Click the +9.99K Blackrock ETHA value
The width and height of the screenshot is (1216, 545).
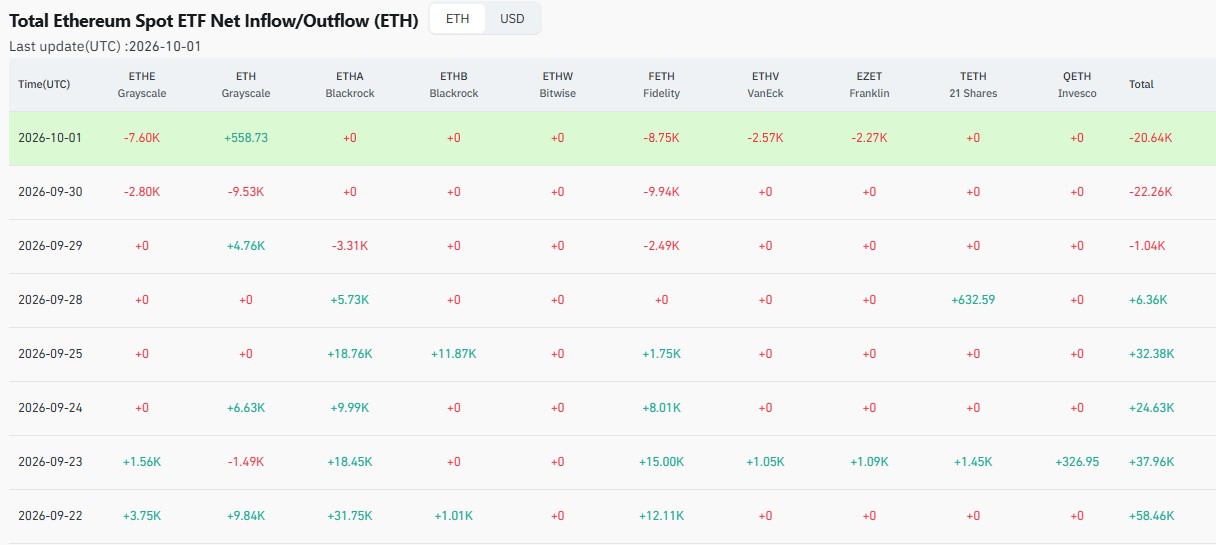pyautogui.click(x=350, y=408)
